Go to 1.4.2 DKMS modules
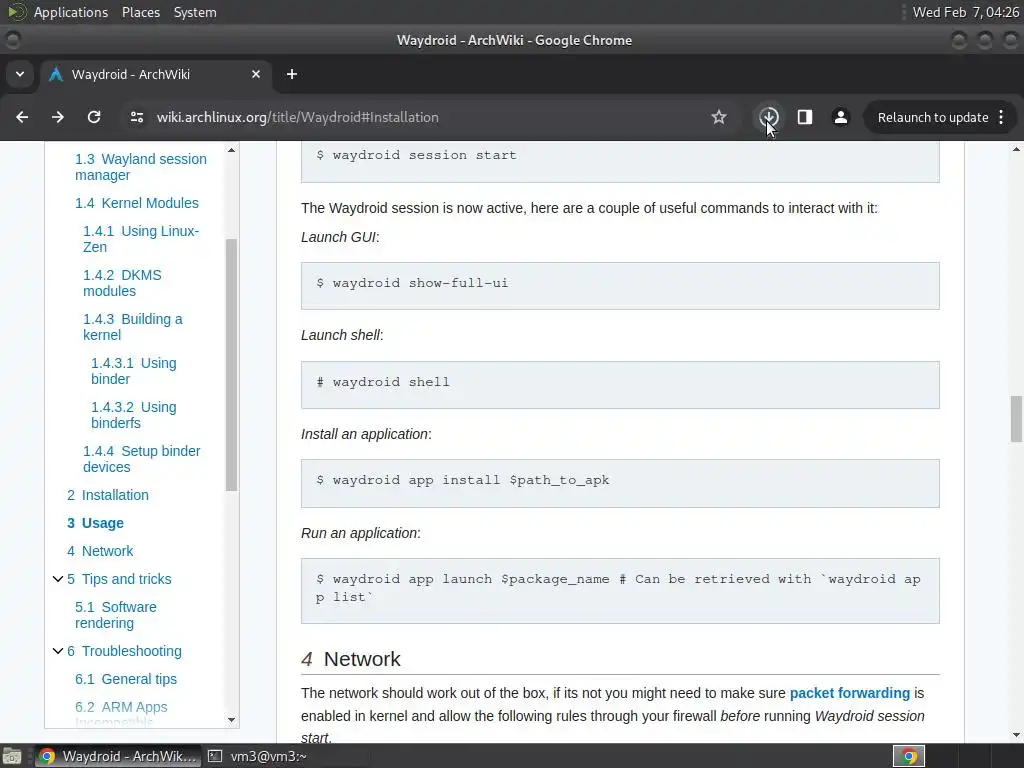The width and height of the screenshot is (1024, 768). [122, 283]
